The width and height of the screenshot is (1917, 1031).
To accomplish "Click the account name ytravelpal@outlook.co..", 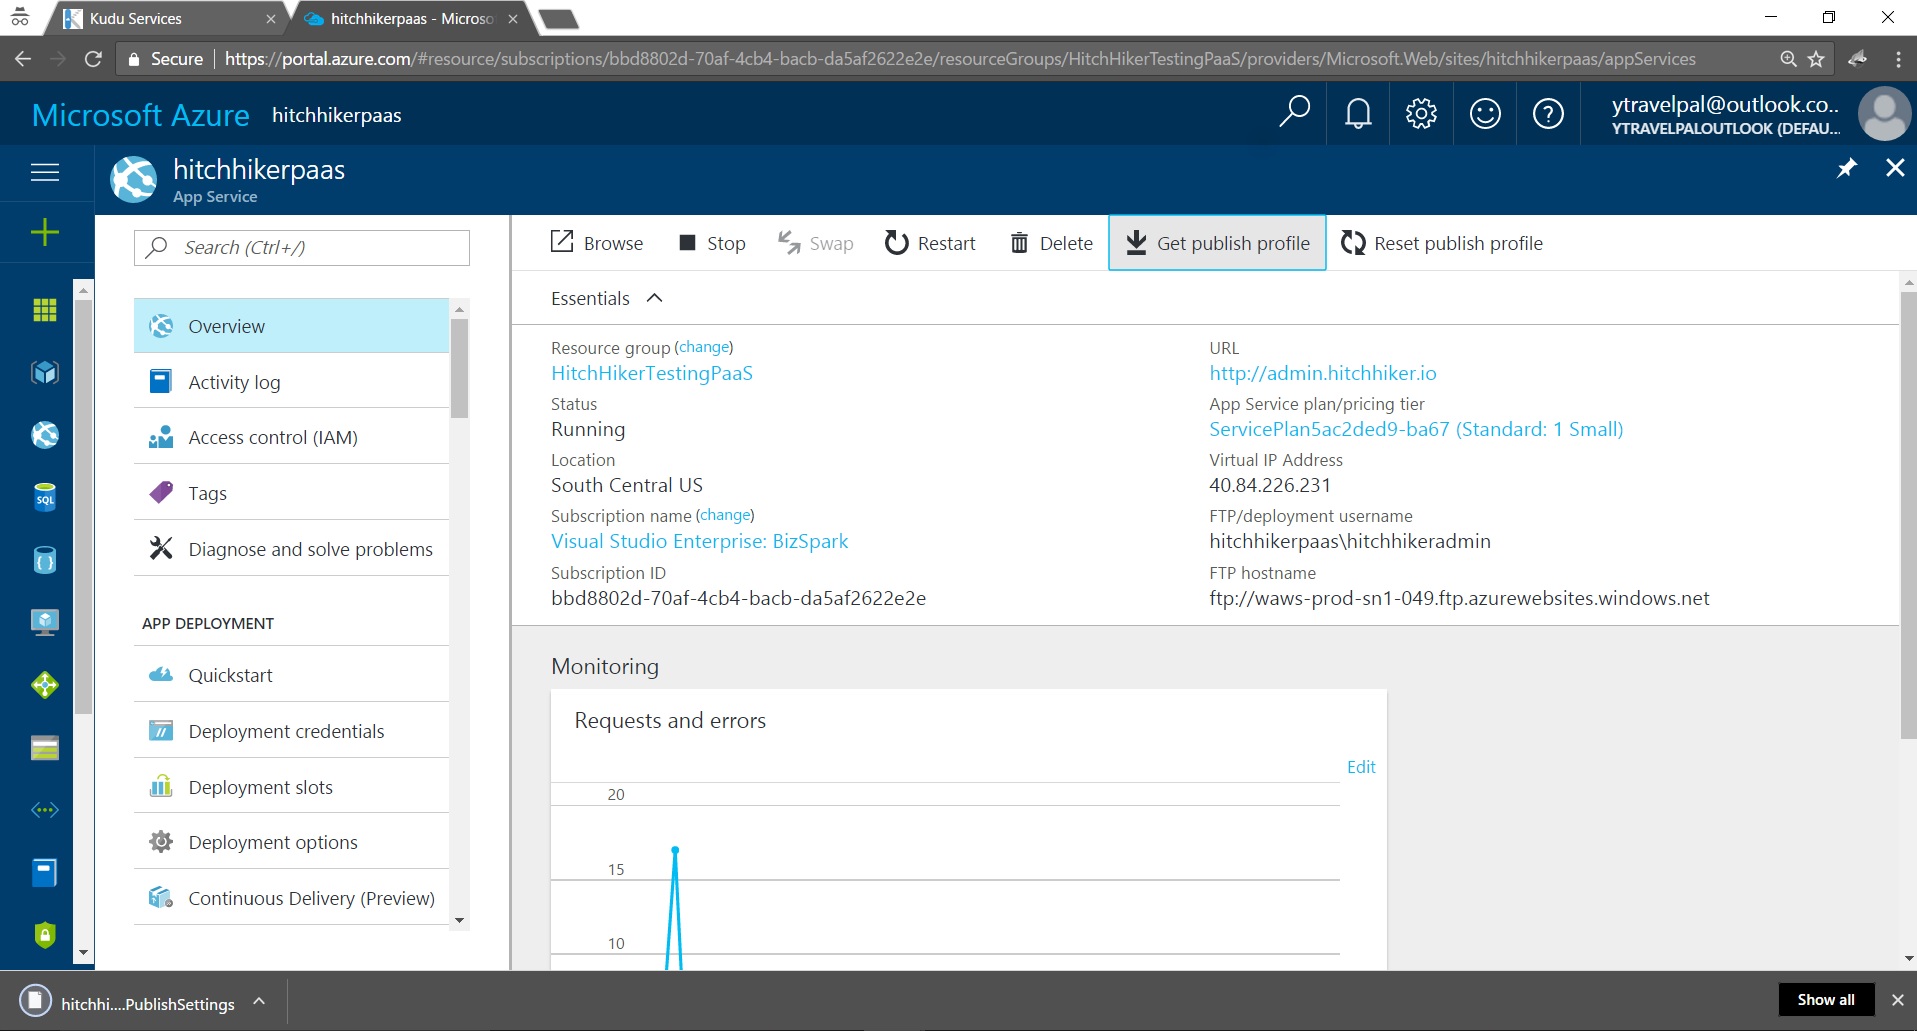I will point(1724,104).
